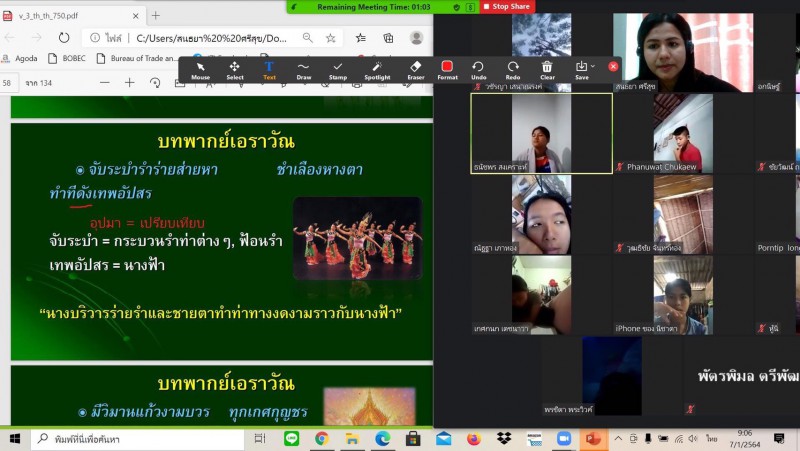Choose the Select annotation tool
Image resolution: width=800 pixels, height=451 pixels.
[x=235, y=69]
